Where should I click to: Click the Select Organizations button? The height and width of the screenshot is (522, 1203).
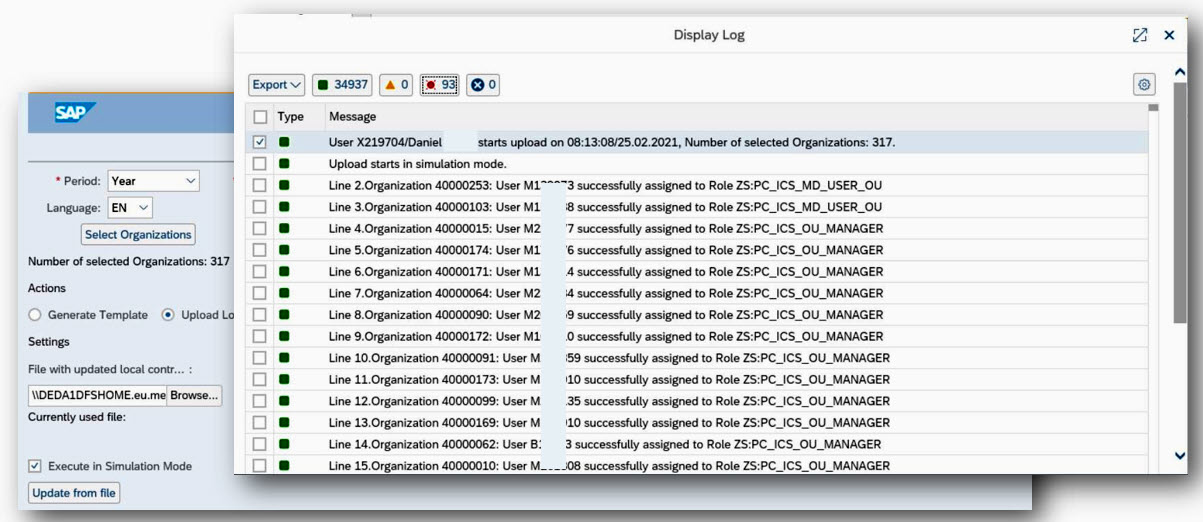(x=138, y=235)
